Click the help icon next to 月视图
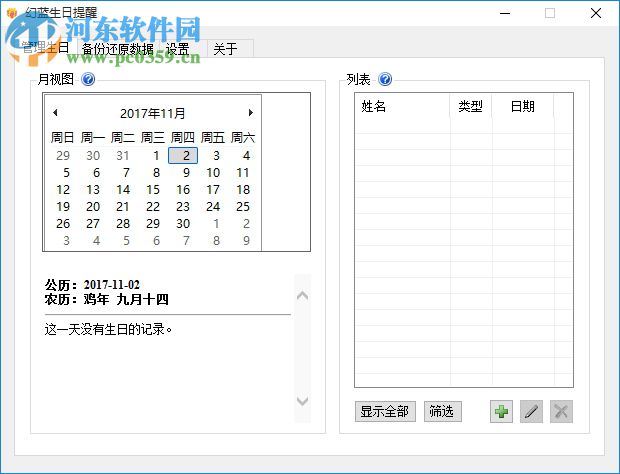Image resolution: width=620 pixels, height=474 pixels. pyautogui.click(x=88, y=79)
